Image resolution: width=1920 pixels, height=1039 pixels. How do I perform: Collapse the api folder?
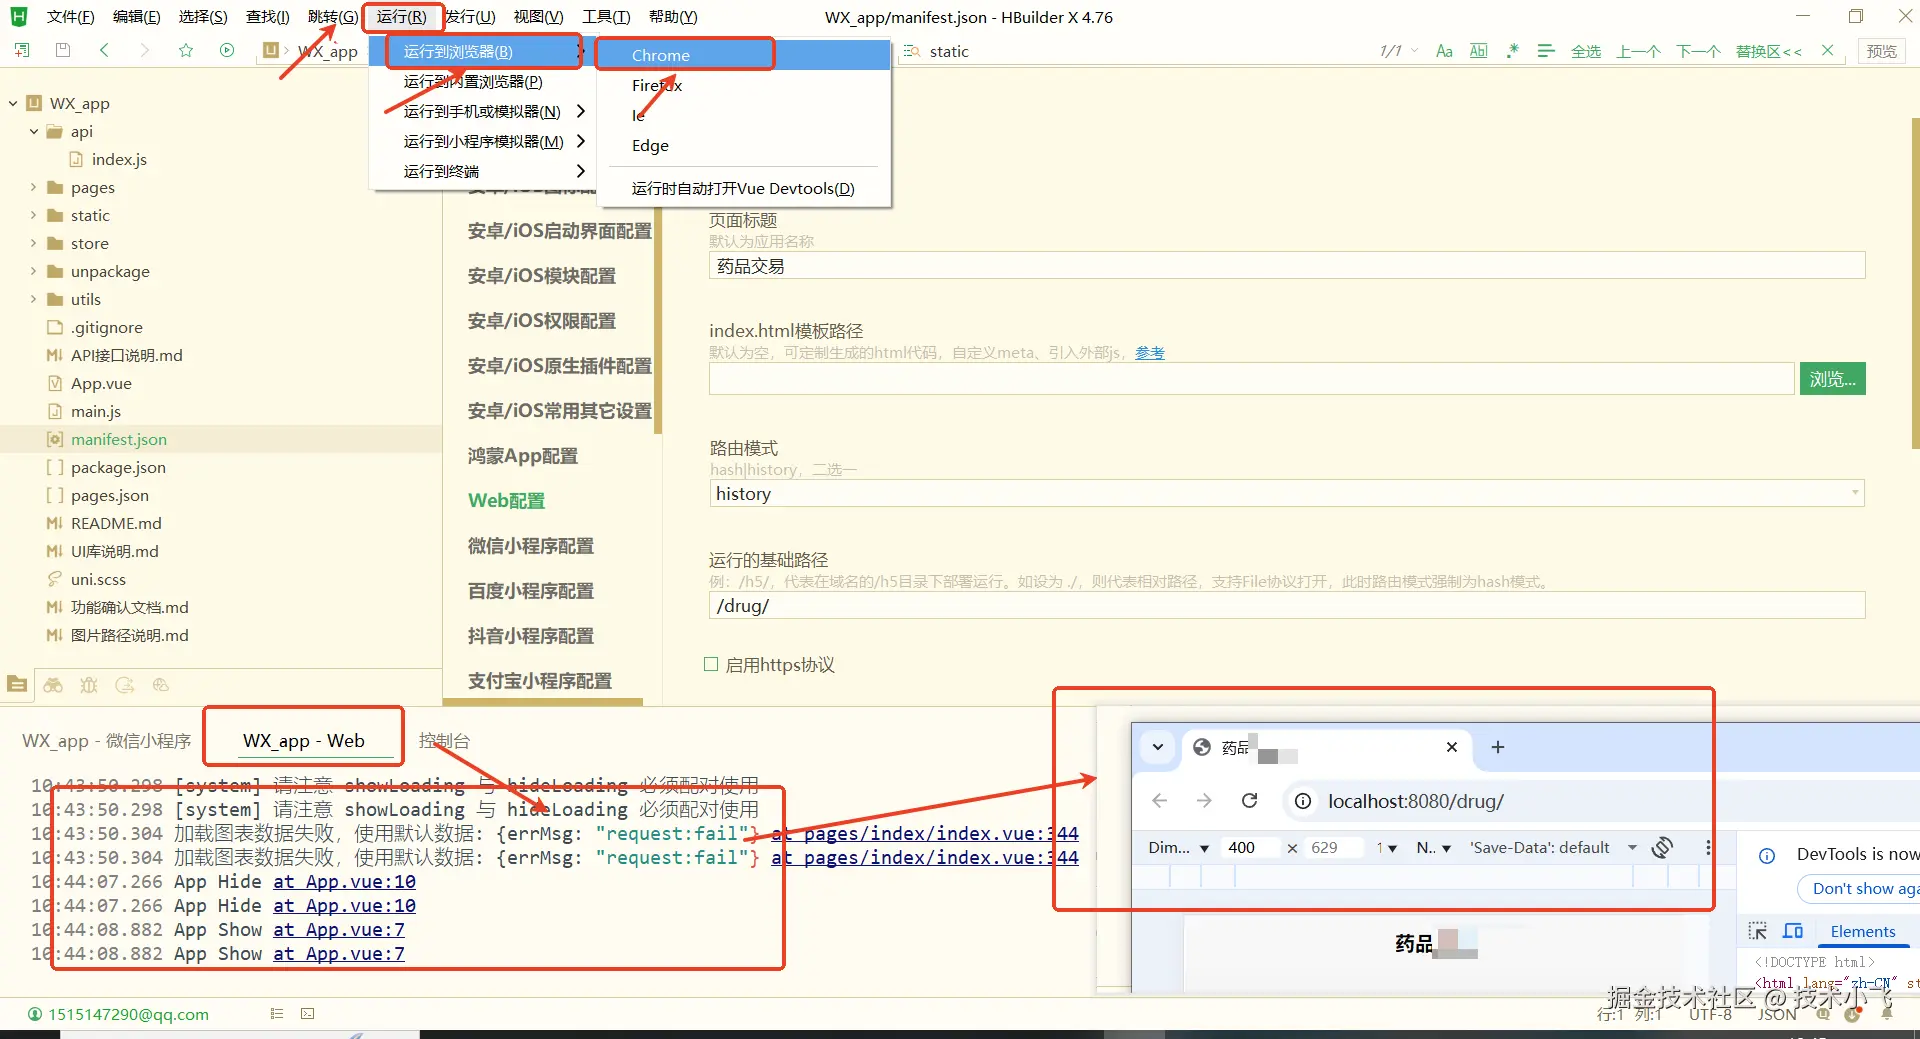34,131
